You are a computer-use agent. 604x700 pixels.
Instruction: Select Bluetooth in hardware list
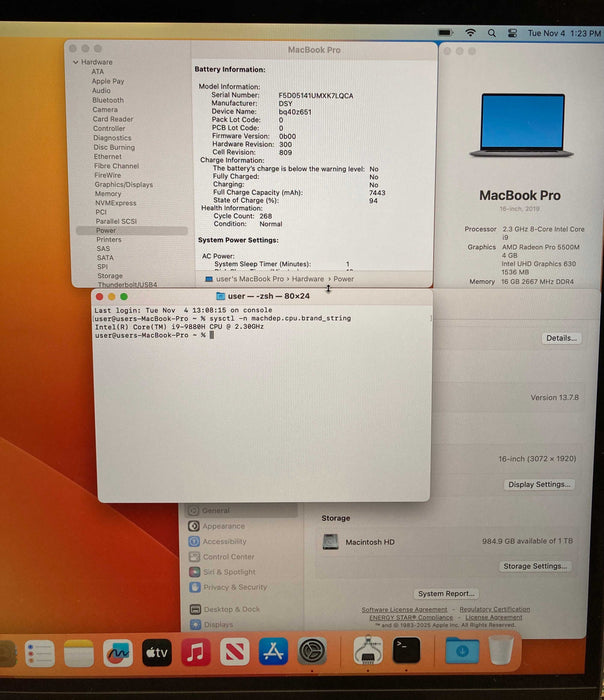108,100
